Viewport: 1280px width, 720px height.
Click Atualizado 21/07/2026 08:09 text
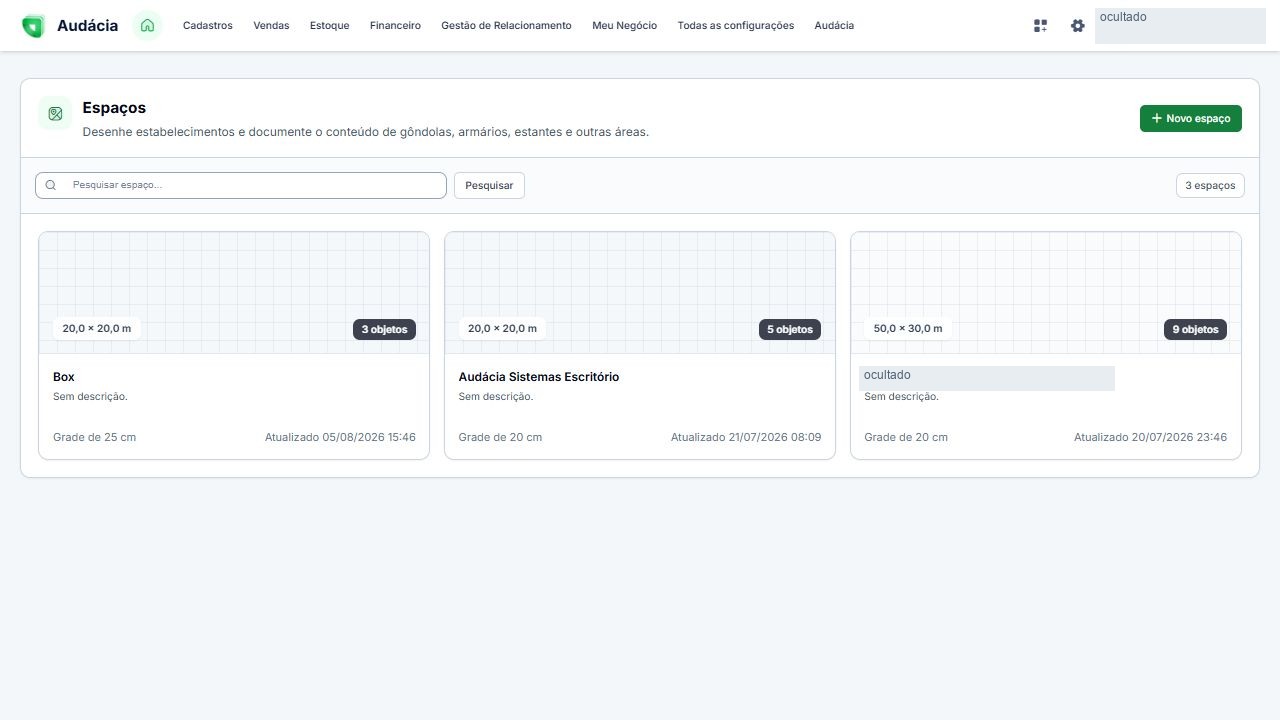point(746,437)
